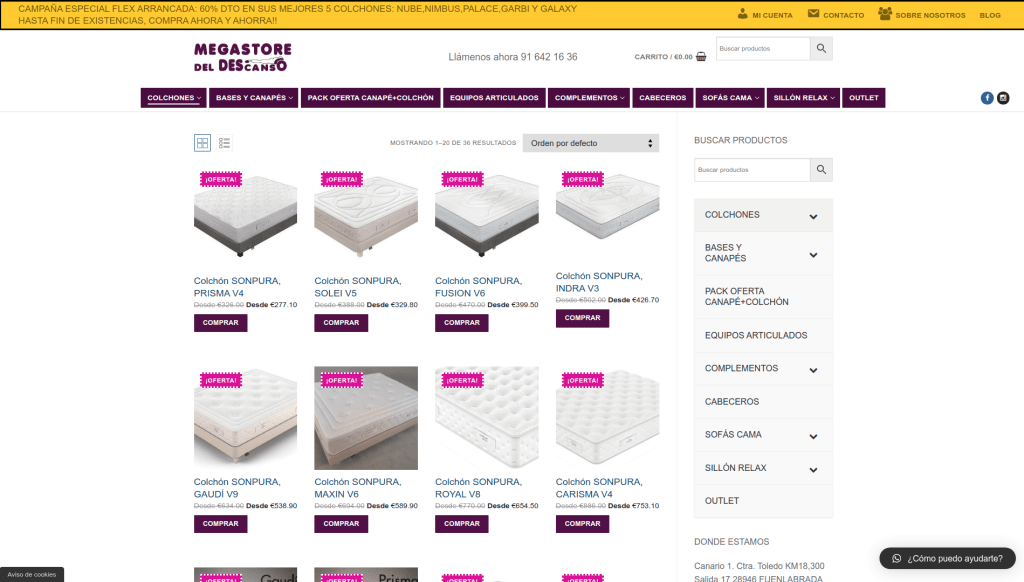This screenshot has width=1024, height=582.
Task: Switch to grid view layout
Action: [x=202, y=143]
